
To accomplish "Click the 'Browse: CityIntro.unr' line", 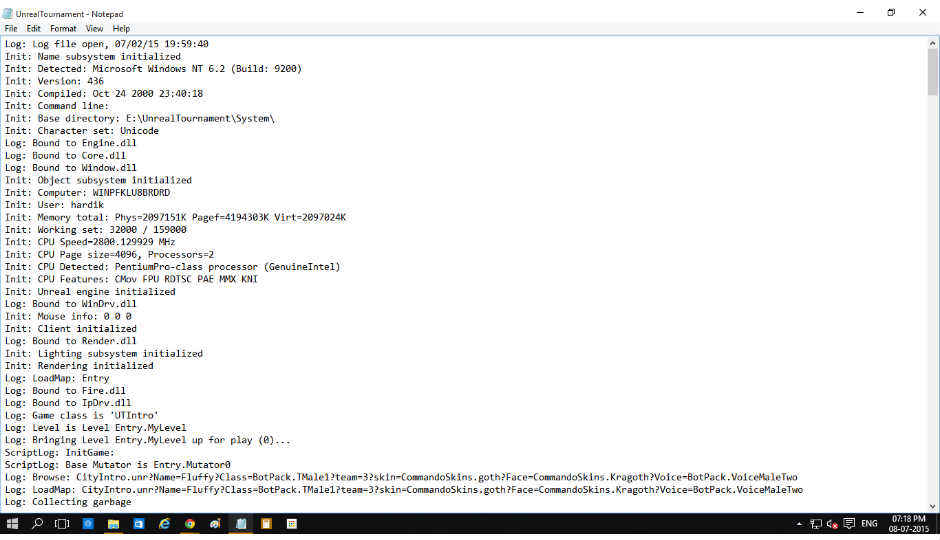I will pyautogui.click(x=401, y=477).
